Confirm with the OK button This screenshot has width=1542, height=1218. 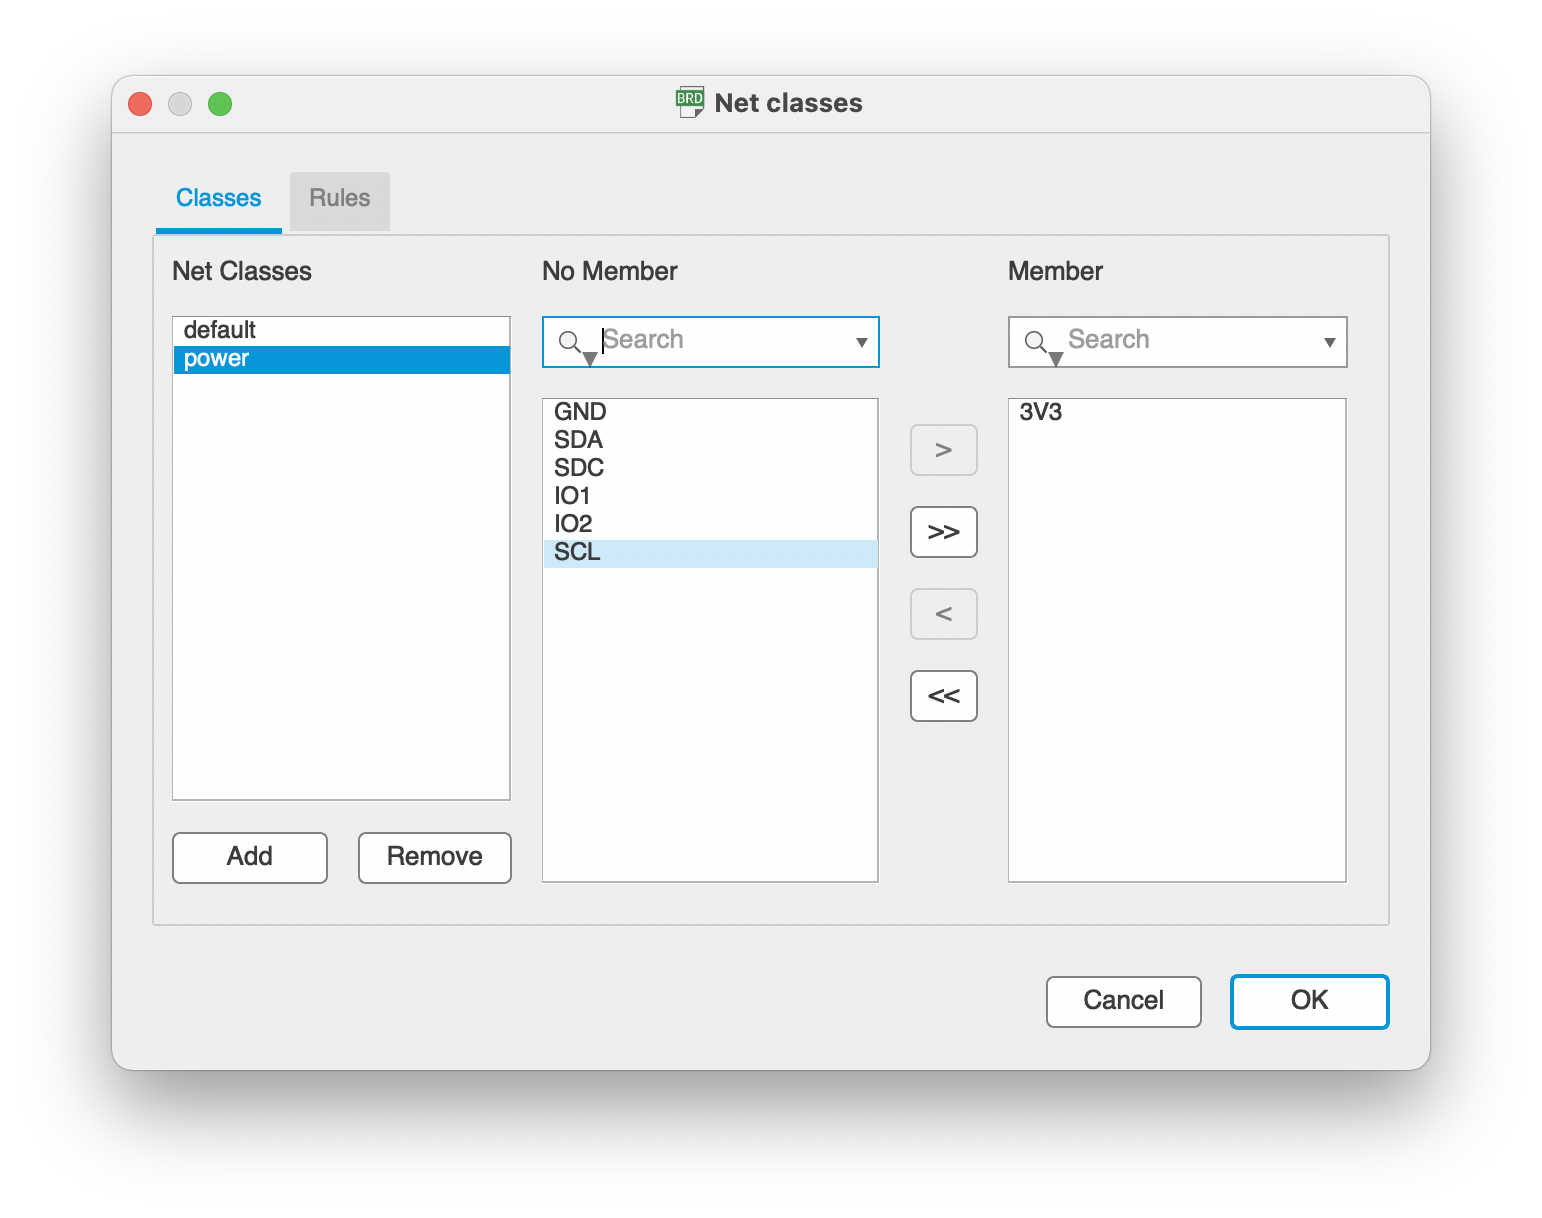1310,1001
